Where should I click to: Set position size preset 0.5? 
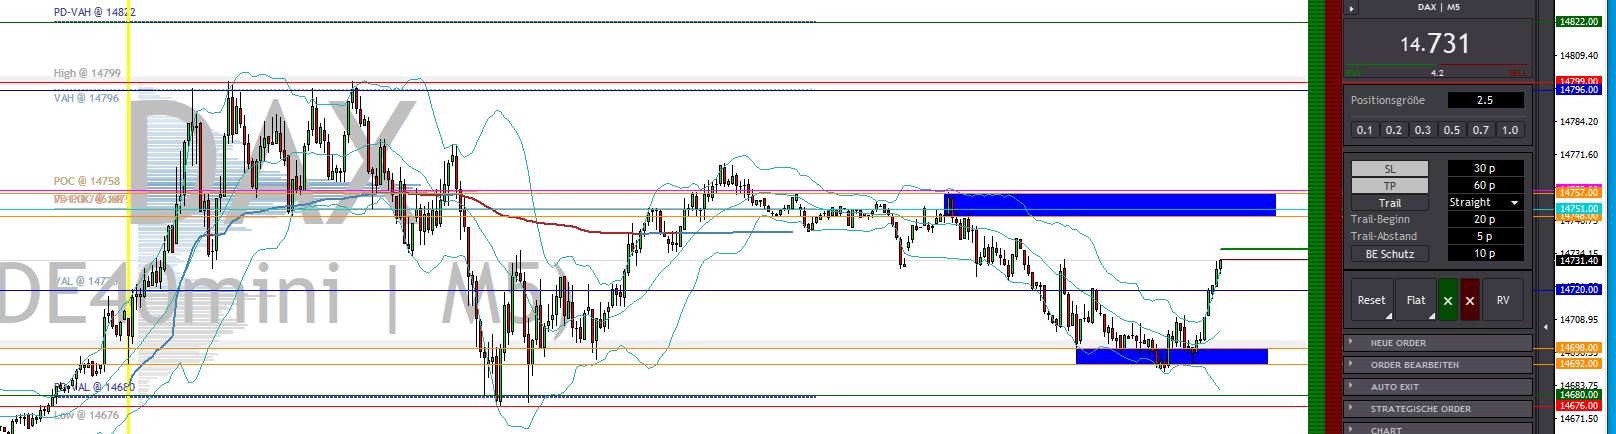[x=1451, y=130]
